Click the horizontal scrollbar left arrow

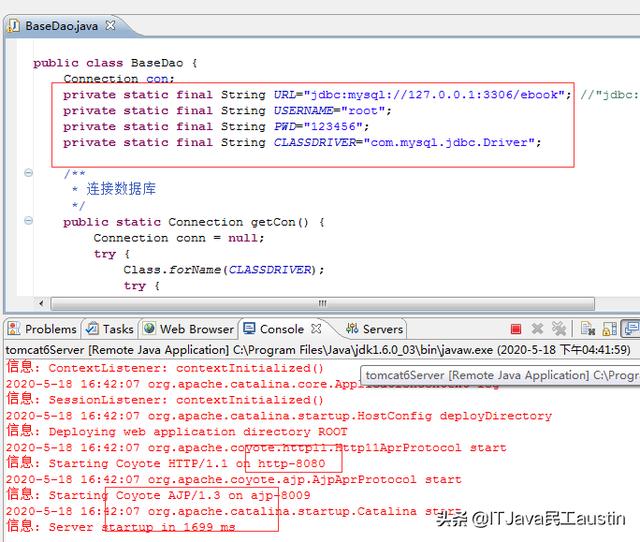41,303
